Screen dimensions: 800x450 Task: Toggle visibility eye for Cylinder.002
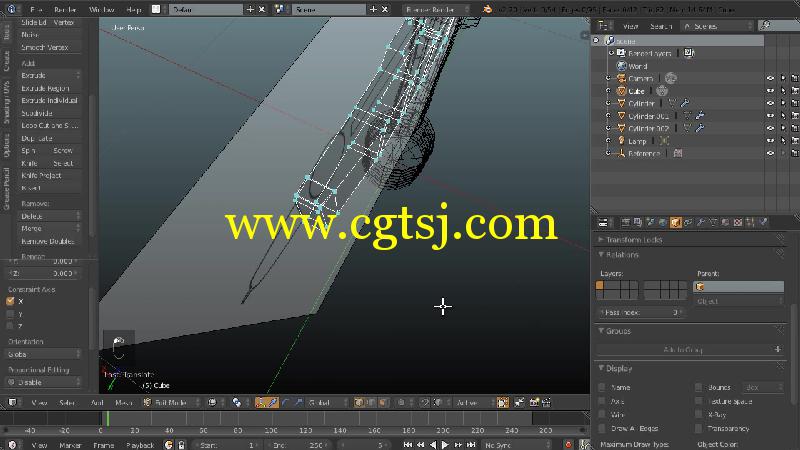pyautogui.click(x=770, y=128)
